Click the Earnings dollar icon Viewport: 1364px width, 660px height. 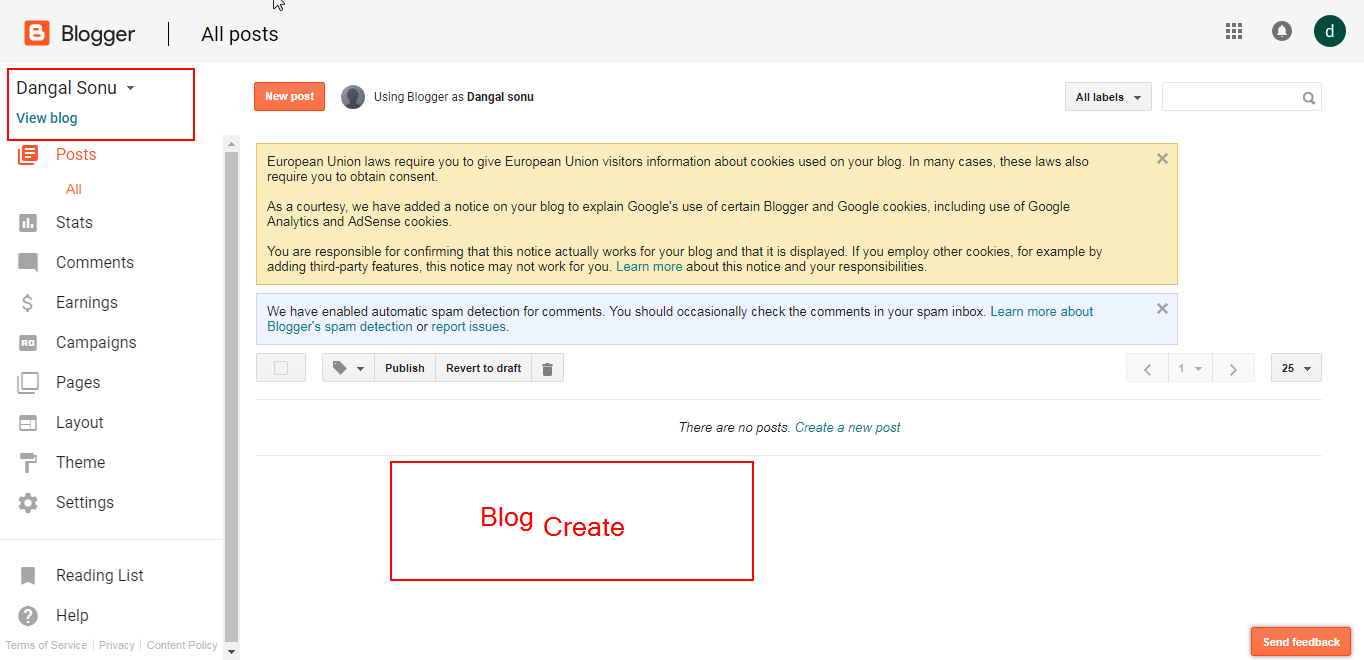[28, 303]
